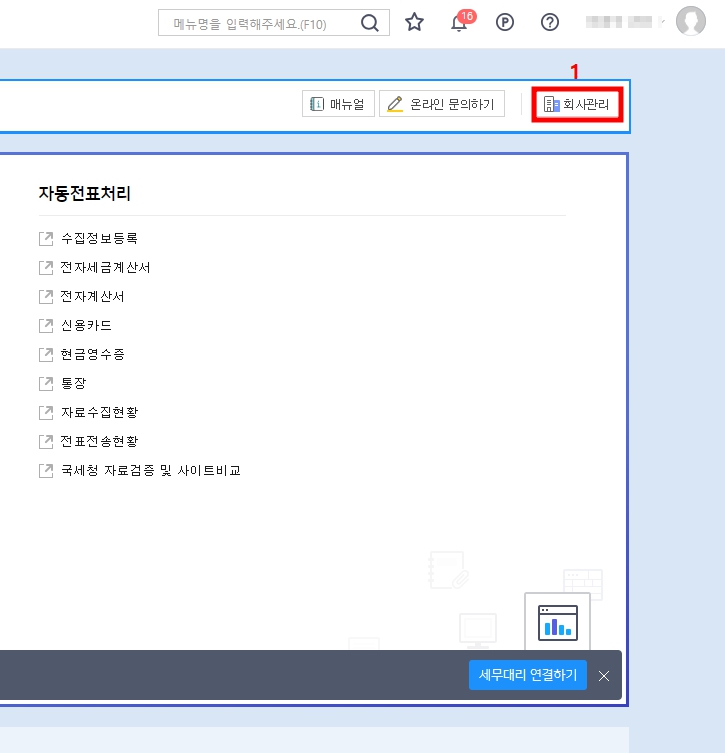The image size is (725, 753).
Task: Click external-link icon beside 전자세금계산서
Action: click(x=46, y=267)
